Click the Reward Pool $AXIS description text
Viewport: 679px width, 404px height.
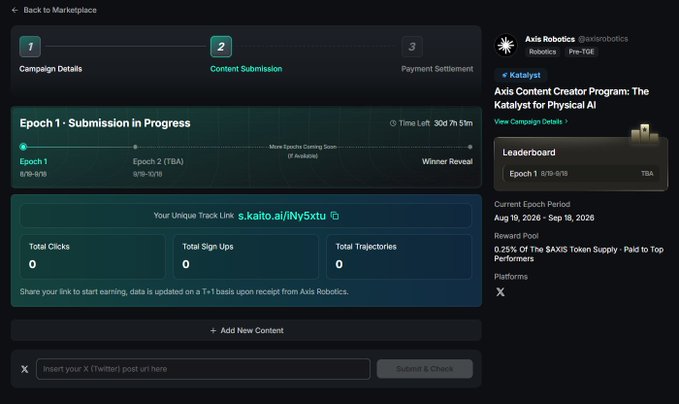point(579,254)
